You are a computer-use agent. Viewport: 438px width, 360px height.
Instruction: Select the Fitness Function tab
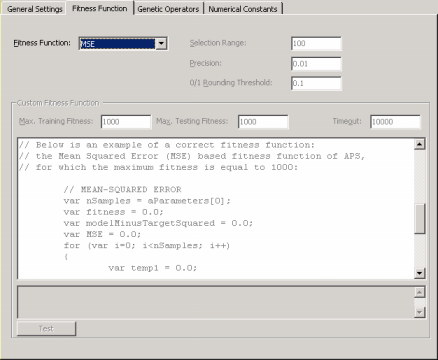click(x=99, y=8)
